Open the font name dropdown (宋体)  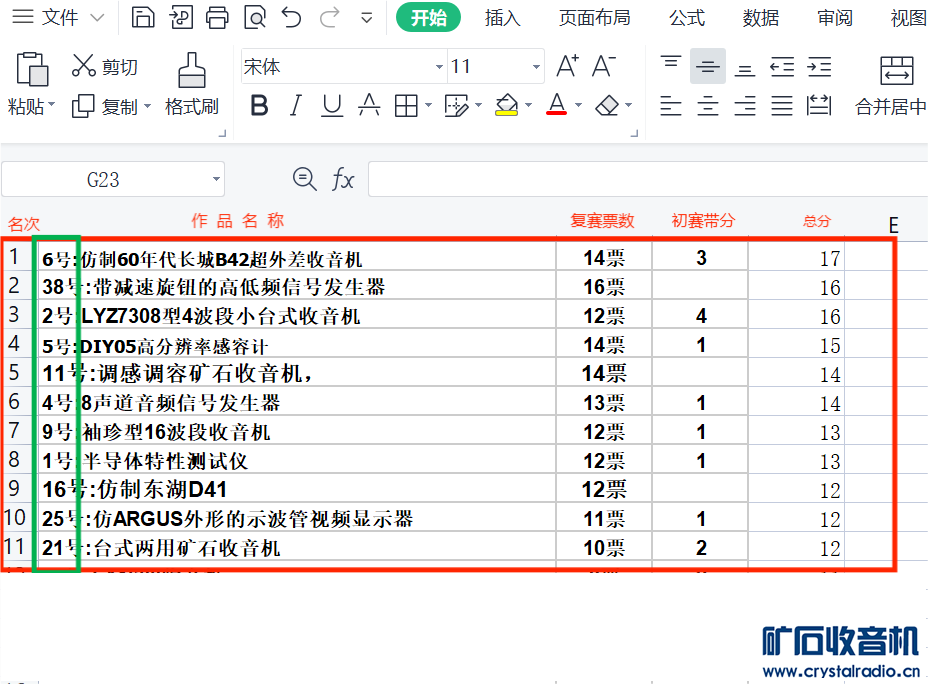pos(439,67)
